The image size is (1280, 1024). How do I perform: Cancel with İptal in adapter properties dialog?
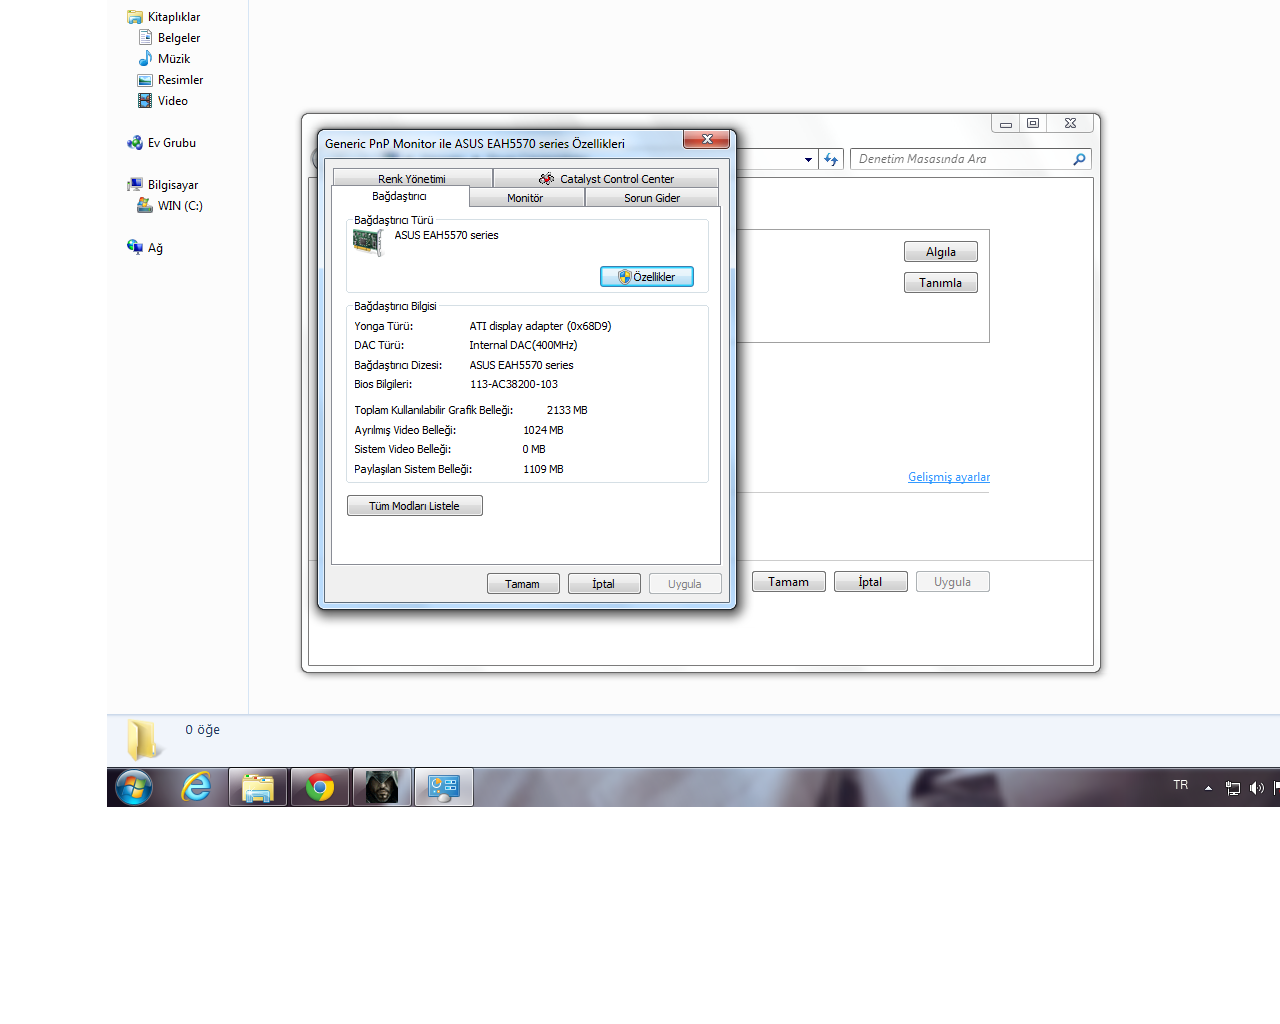[604, 584]
